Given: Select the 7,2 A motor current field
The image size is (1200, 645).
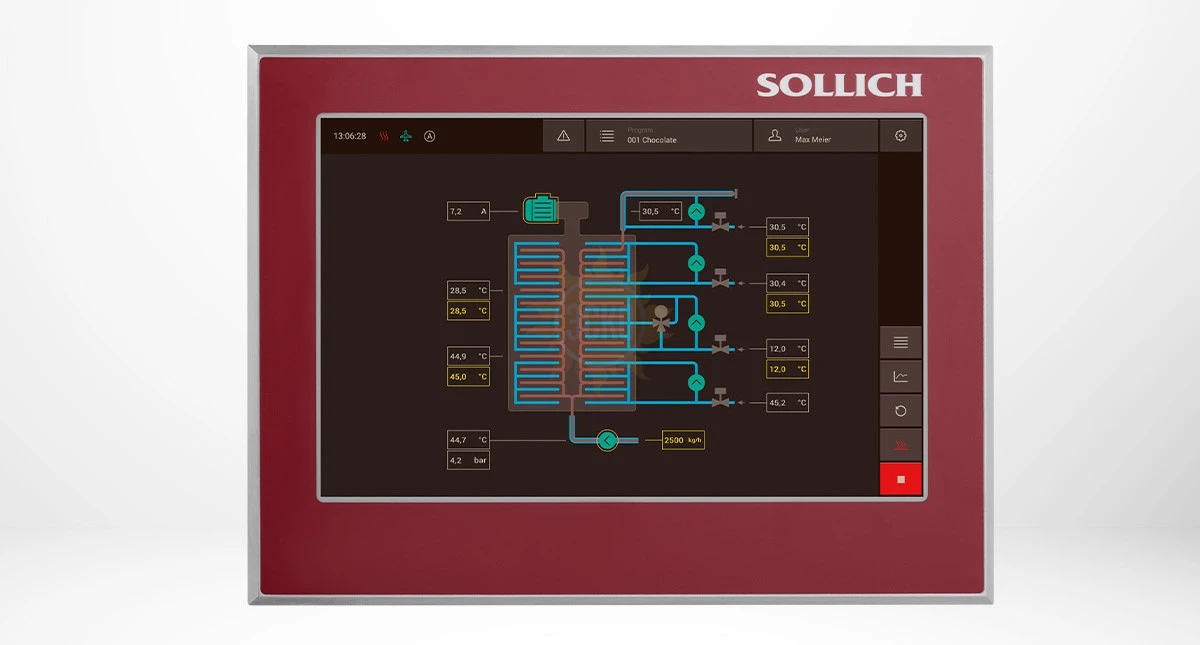Looking at the screenshot, I should [x=468, y=211].
